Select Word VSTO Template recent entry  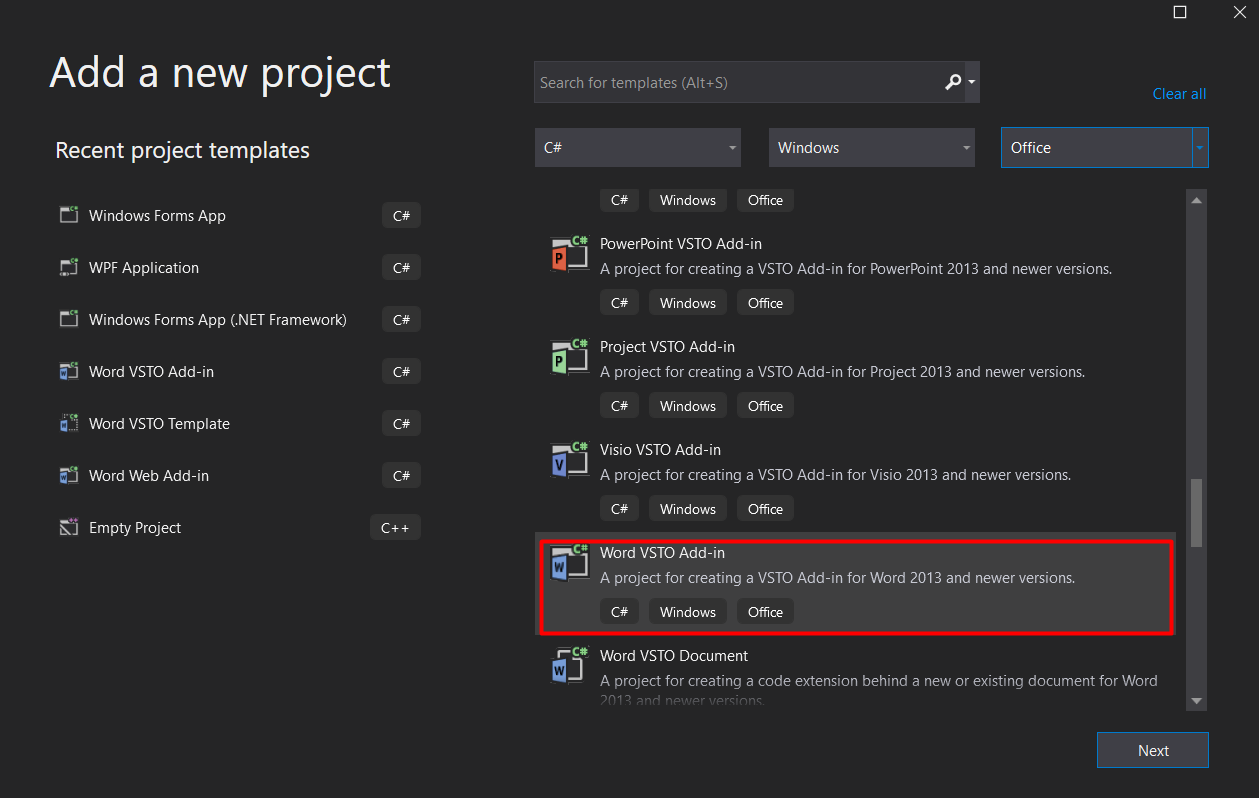(240, 423)
